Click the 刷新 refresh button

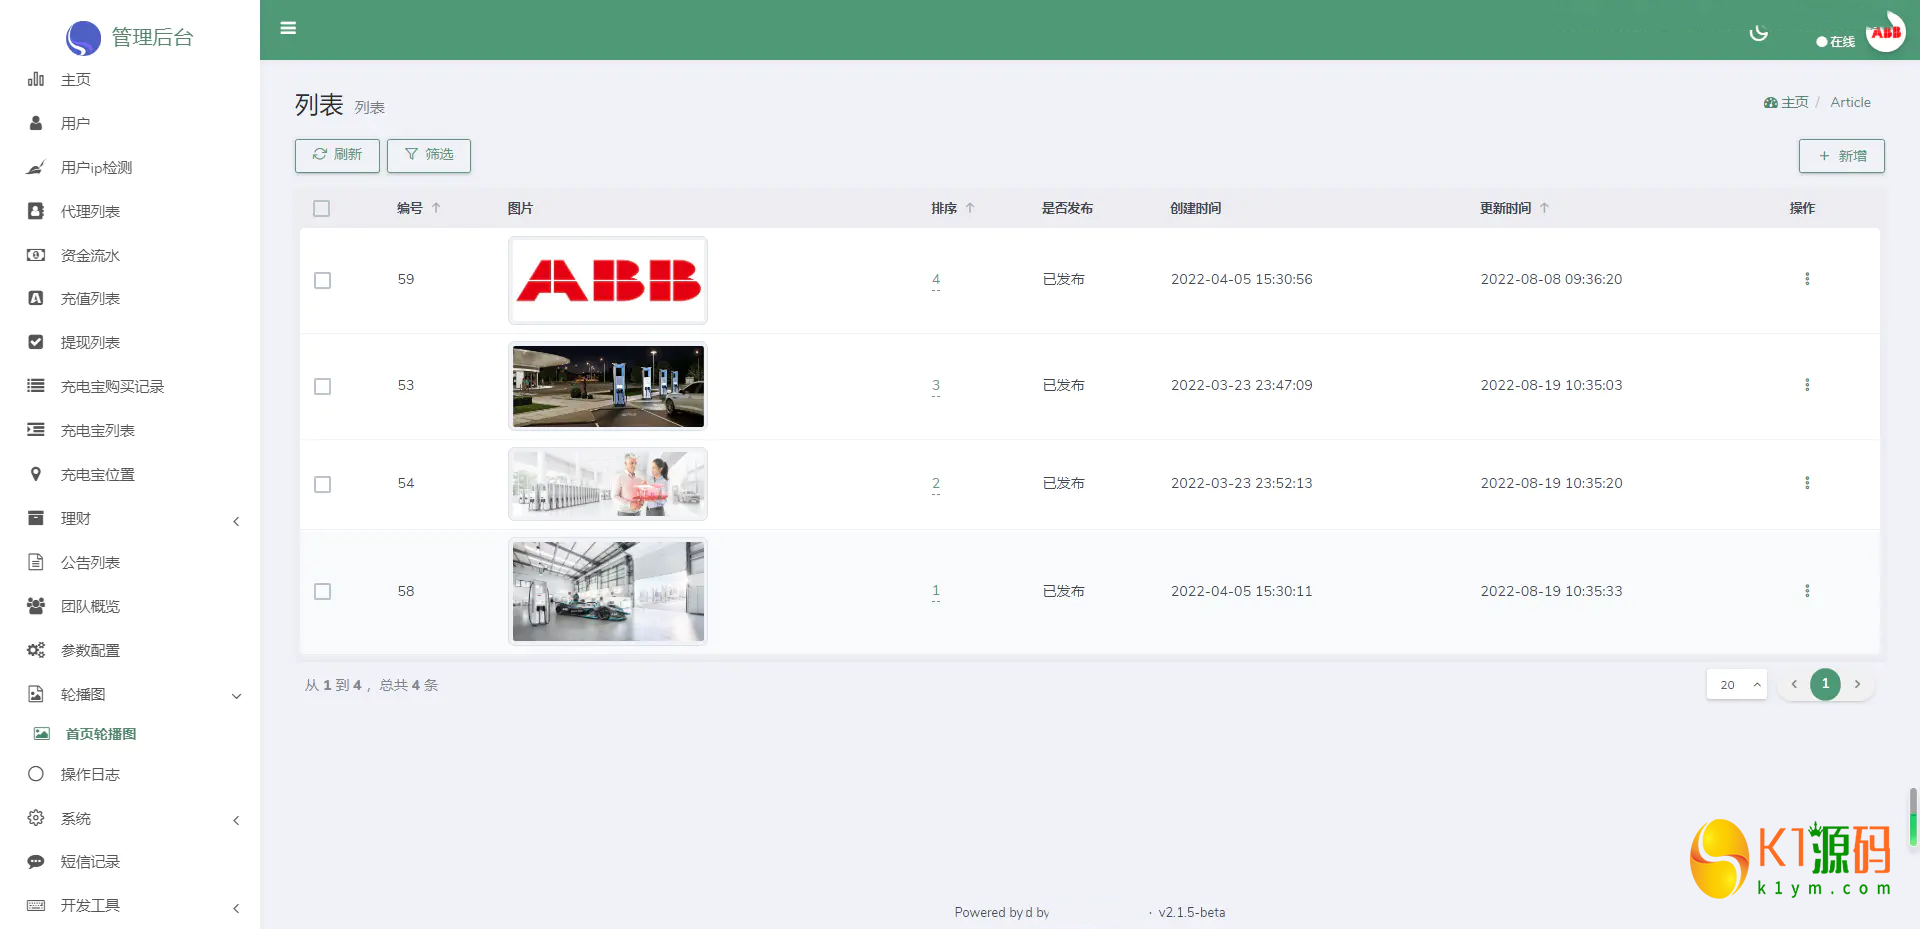pos(337,155)
